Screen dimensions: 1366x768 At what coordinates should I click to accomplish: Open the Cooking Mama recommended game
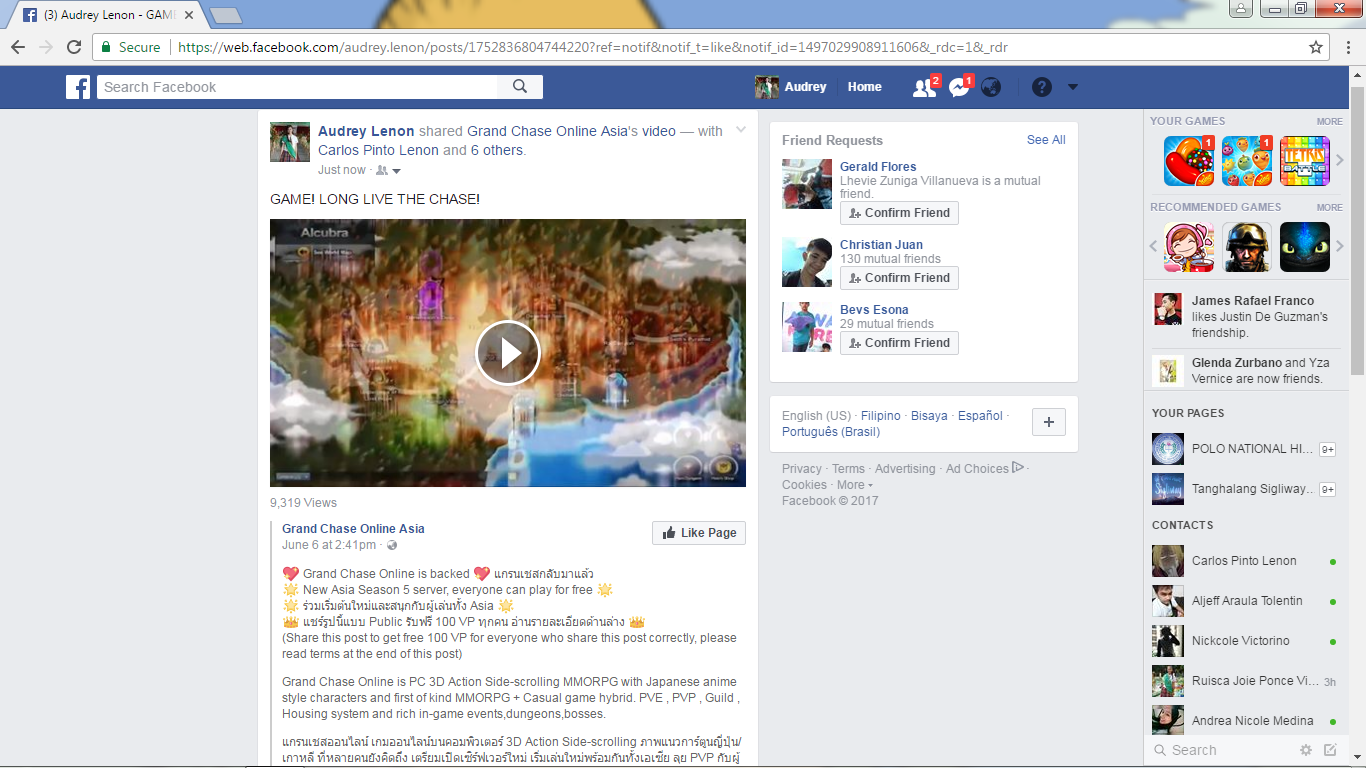(1189, 247)
